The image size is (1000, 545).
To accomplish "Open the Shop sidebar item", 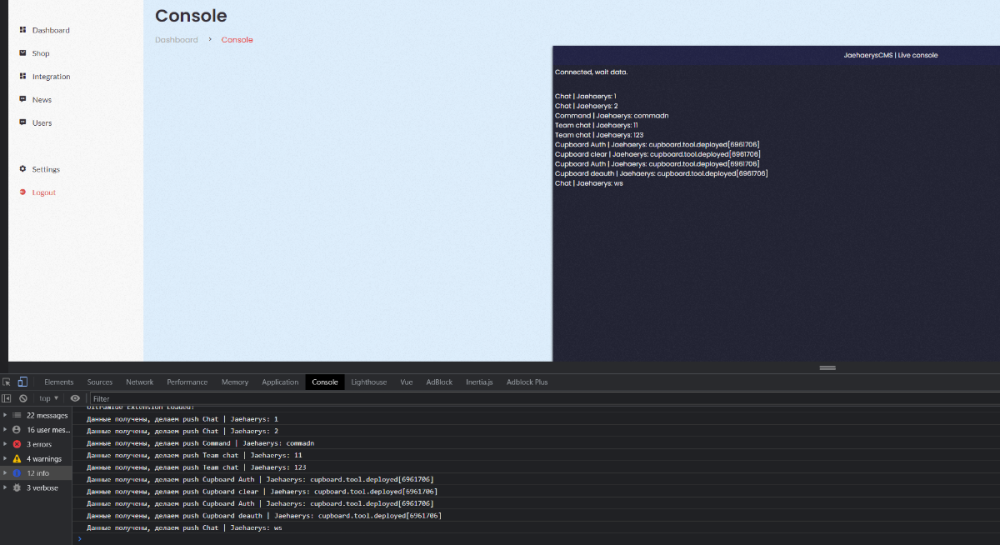I will pyautogui.click(x=40, y=53).
